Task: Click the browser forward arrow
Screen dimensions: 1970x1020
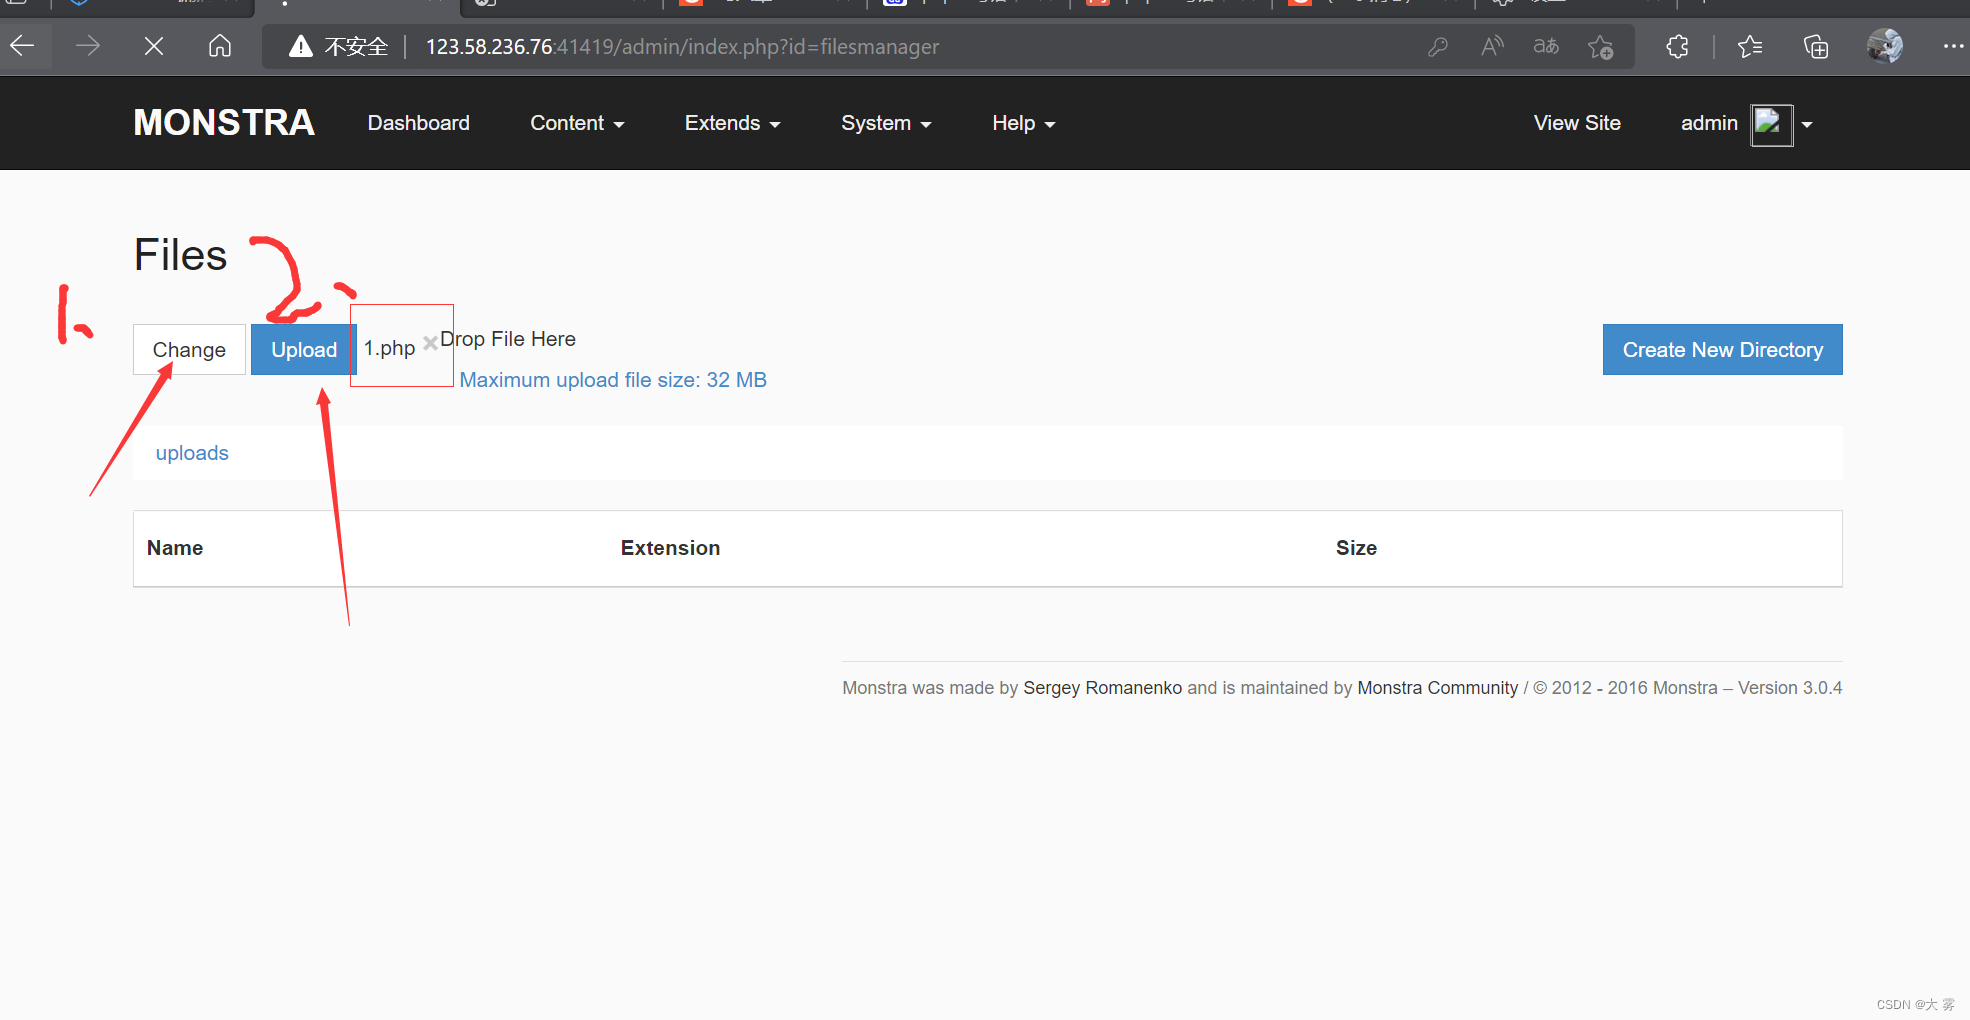Action: pos(88,46)
